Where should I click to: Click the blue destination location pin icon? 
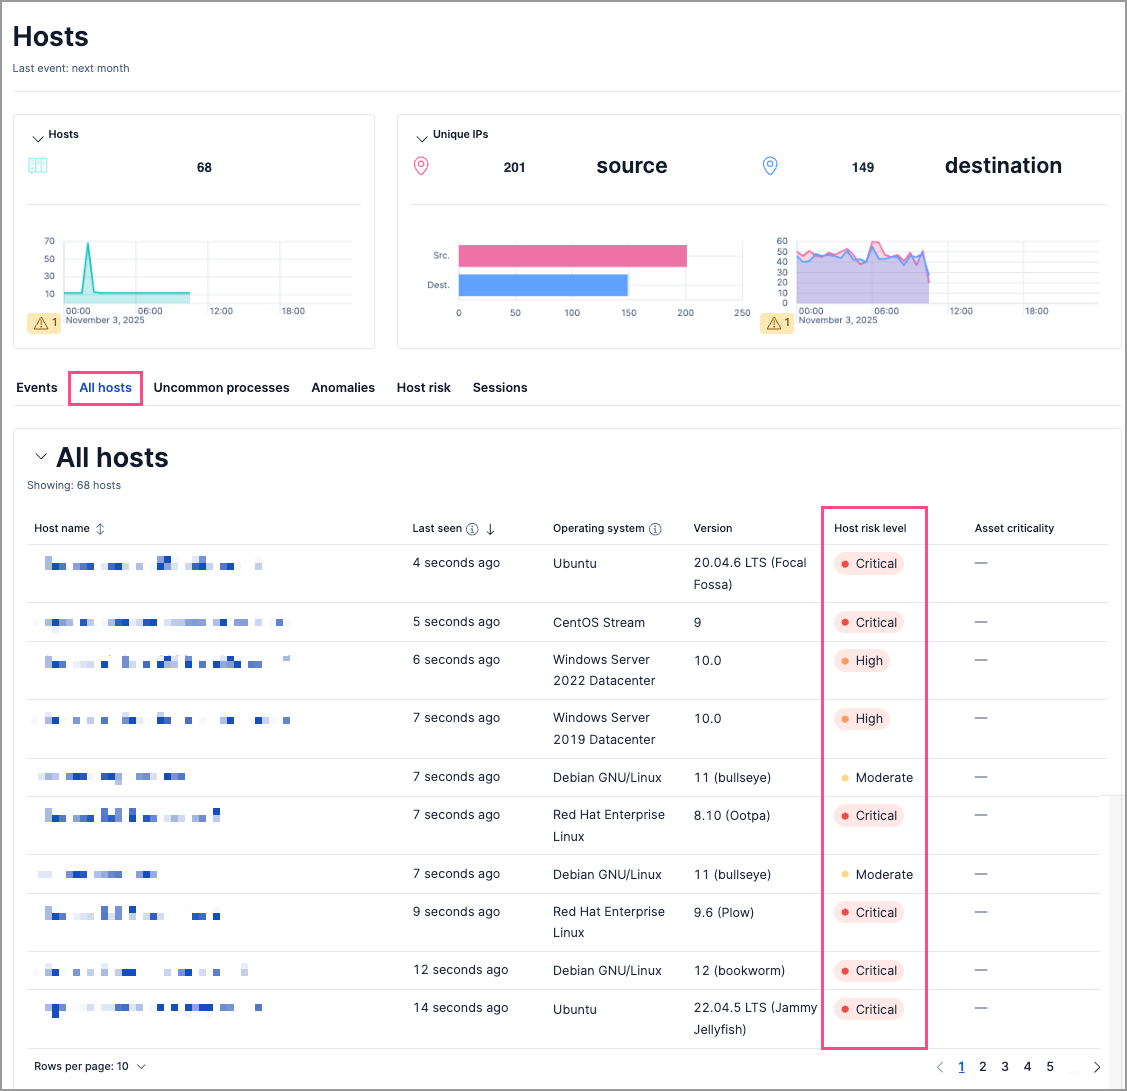pyautogui.click(x=770, y=166)
